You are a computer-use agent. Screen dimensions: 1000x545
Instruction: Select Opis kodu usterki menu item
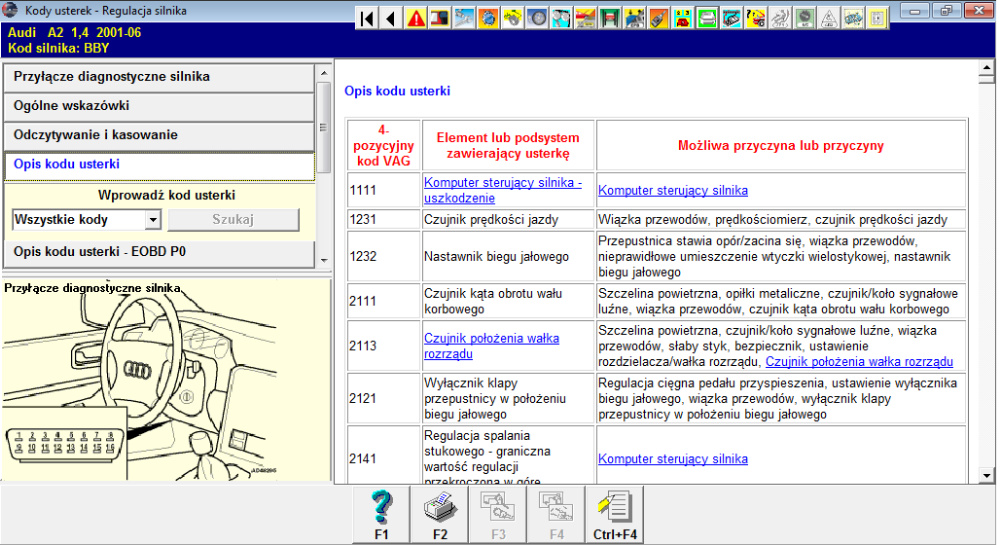(159, 165)
